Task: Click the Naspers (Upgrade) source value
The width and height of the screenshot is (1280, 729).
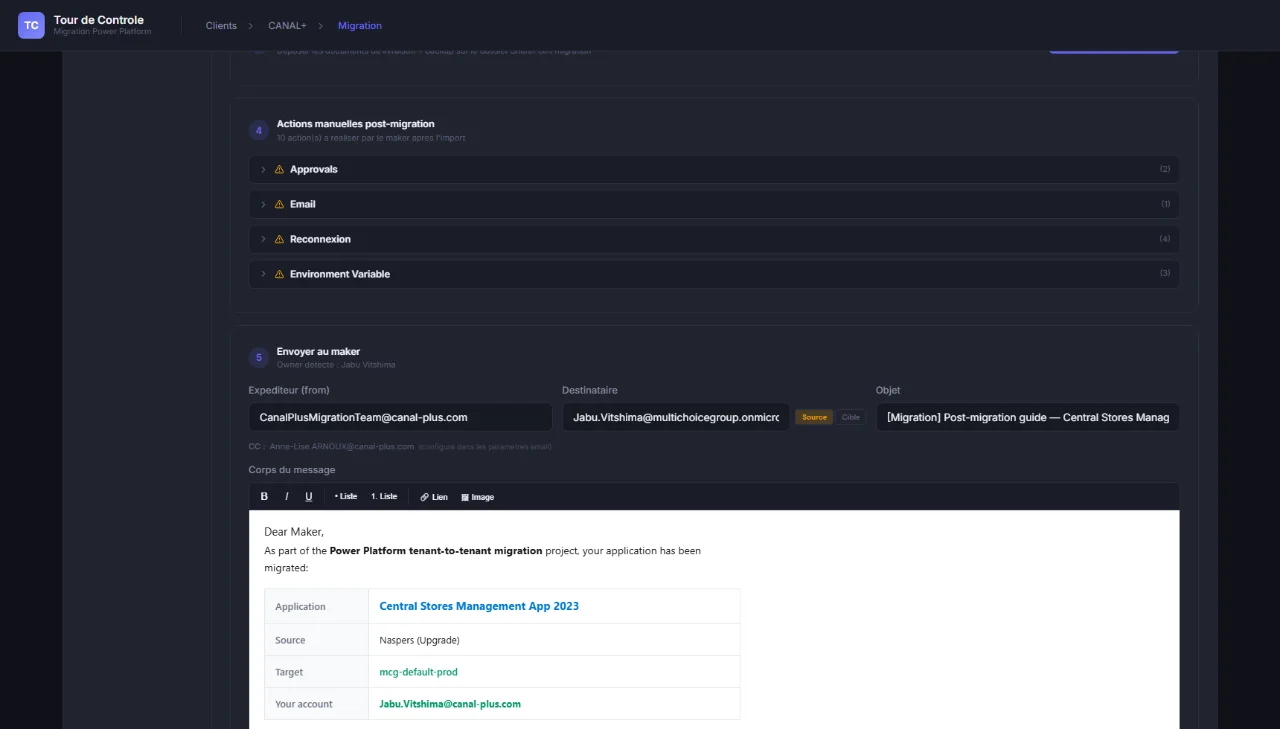Action: pos(420,640)
